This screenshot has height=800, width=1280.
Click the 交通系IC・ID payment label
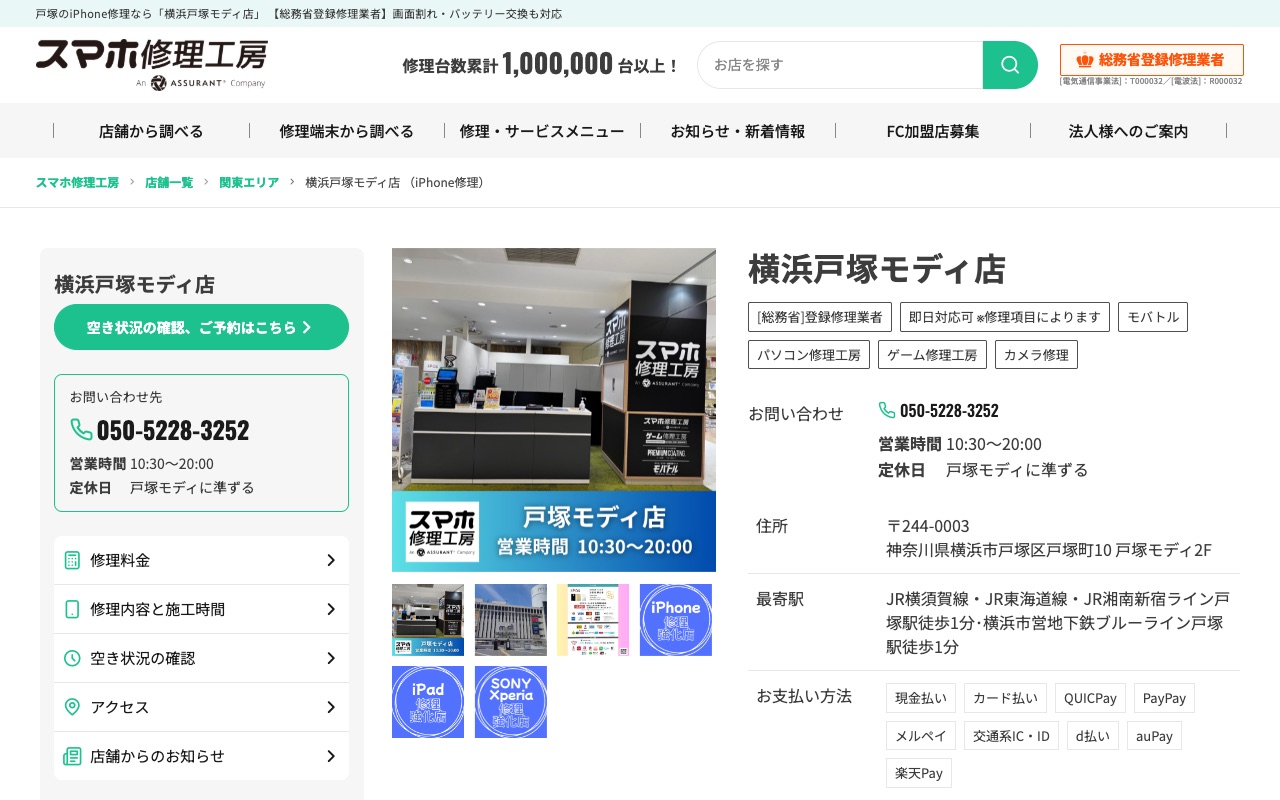pos(1011,736)
